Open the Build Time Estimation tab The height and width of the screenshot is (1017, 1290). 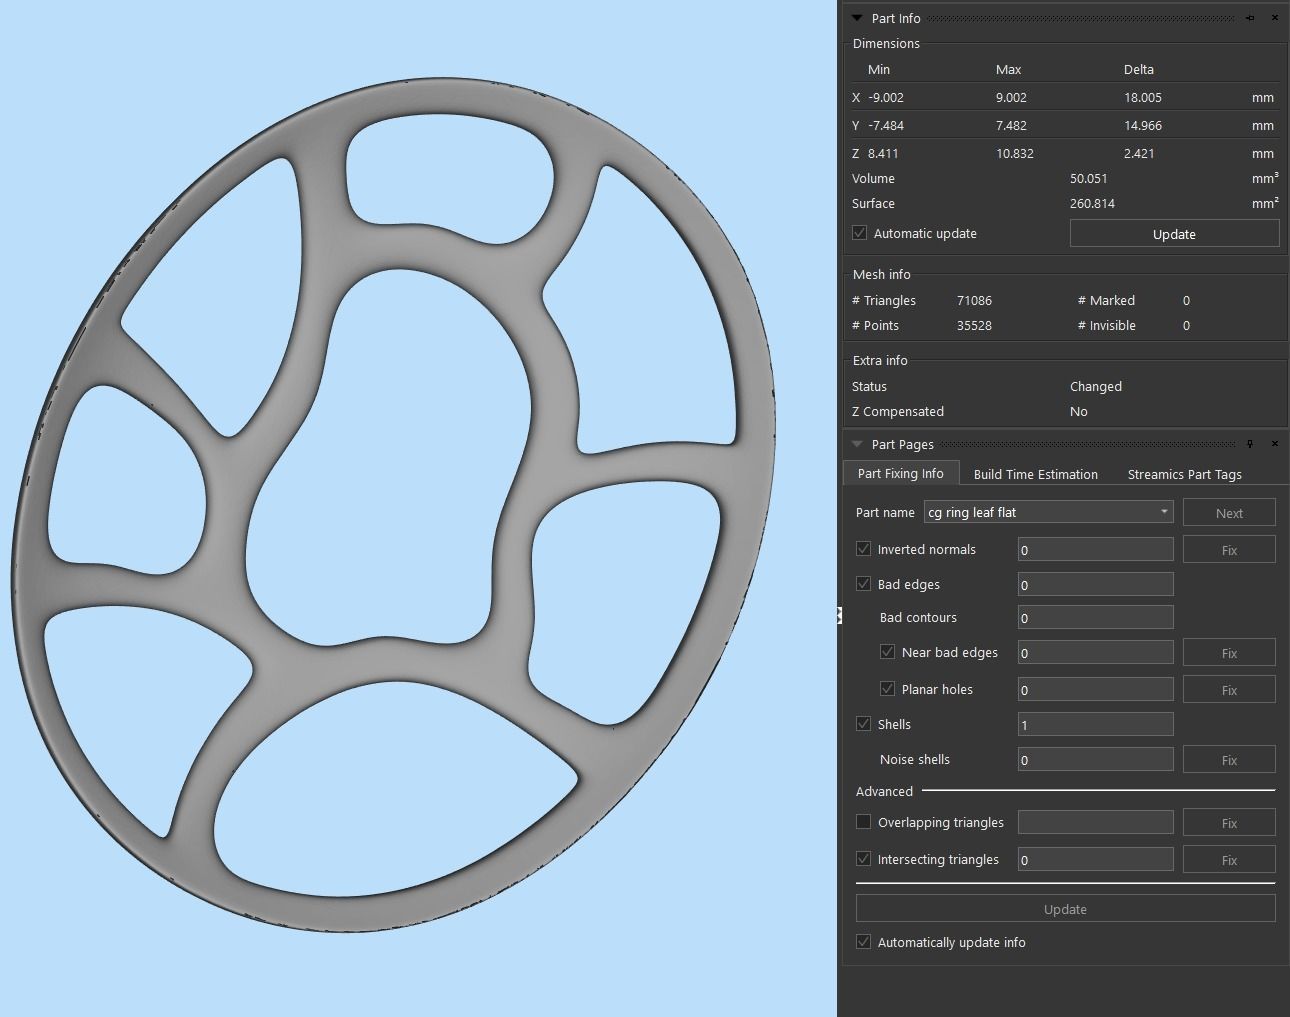(1036, 474)
